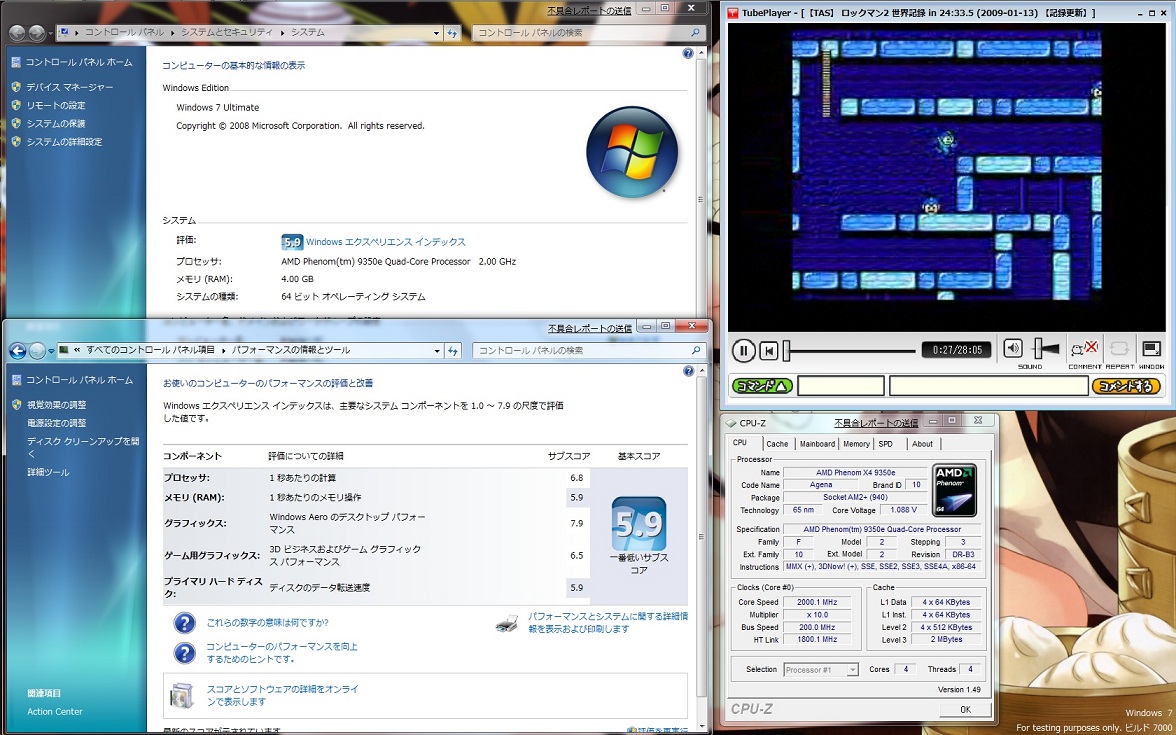This screenshot has width=1176, height=735.
Task: Click the システムとセキュリティ breadcrumb
Action: [x=228, y=33]
